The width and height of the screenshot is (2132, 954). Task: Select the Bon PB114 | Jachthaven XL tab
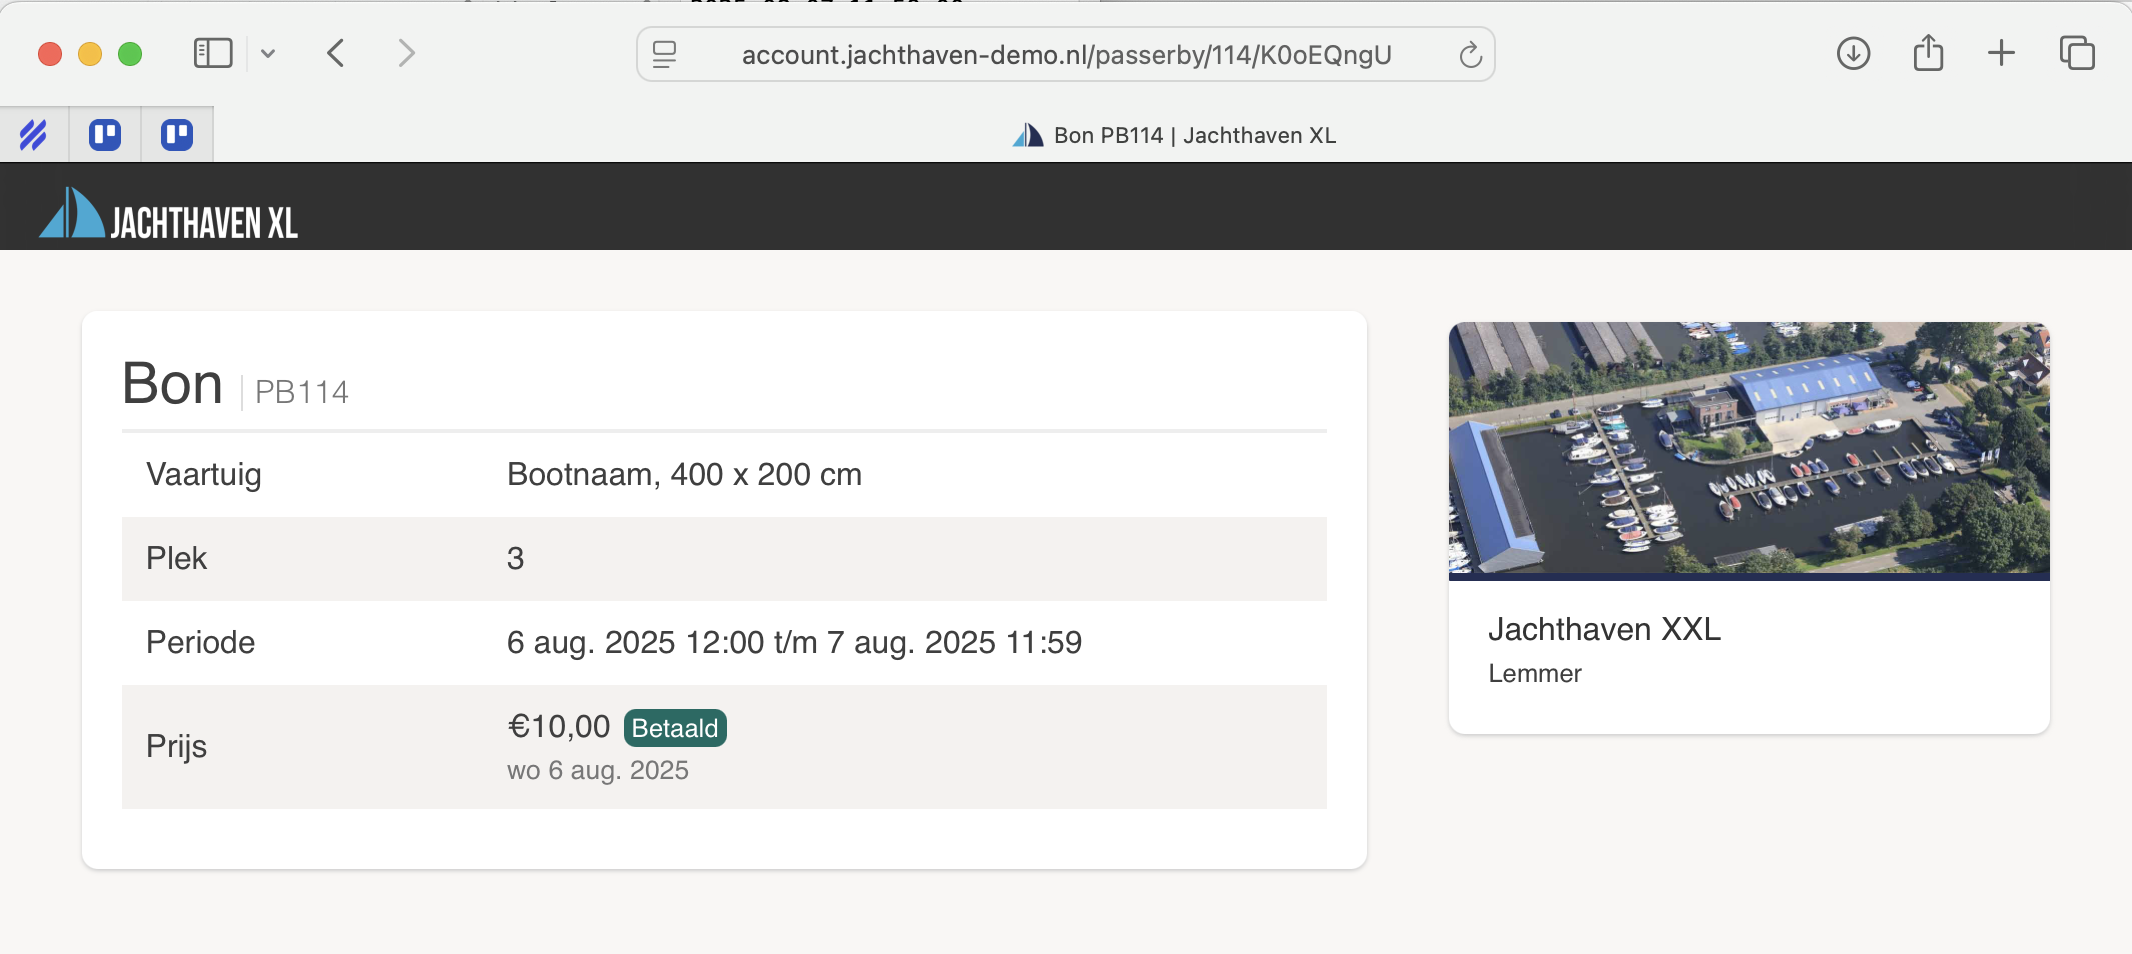[1173, 135]
